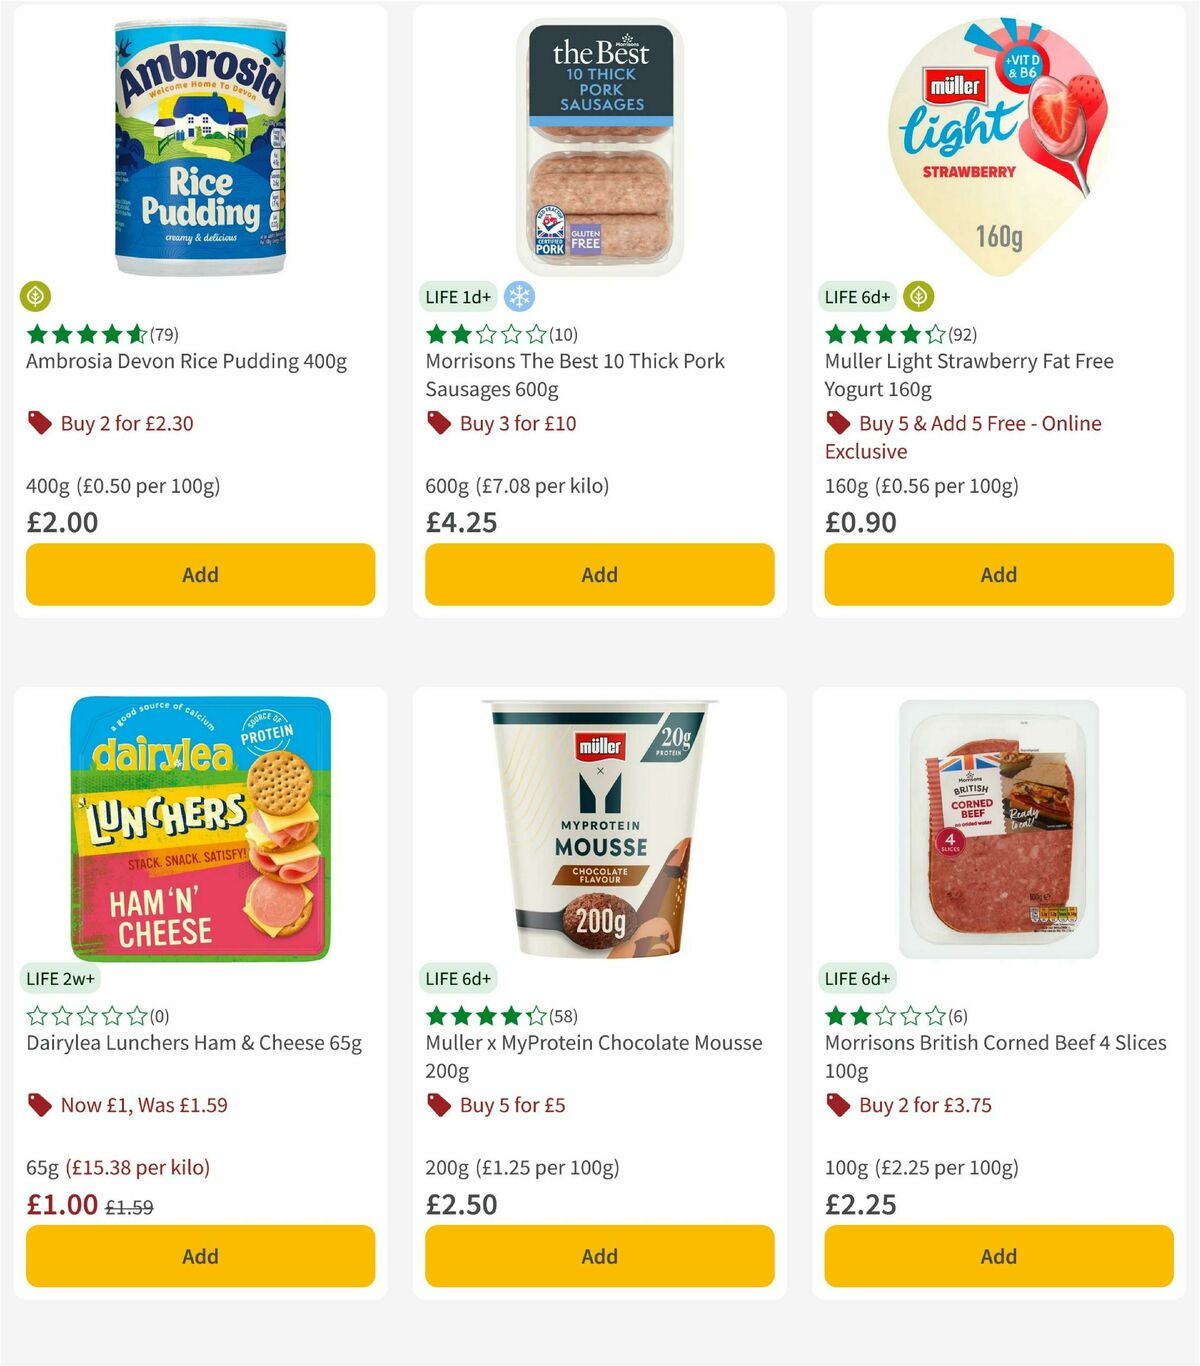The width and height of the screenshot is (1200, 1366).
Task: Add Dairylea Lunchers Ham & Cheese to basket
Action: pos(200,1256)
